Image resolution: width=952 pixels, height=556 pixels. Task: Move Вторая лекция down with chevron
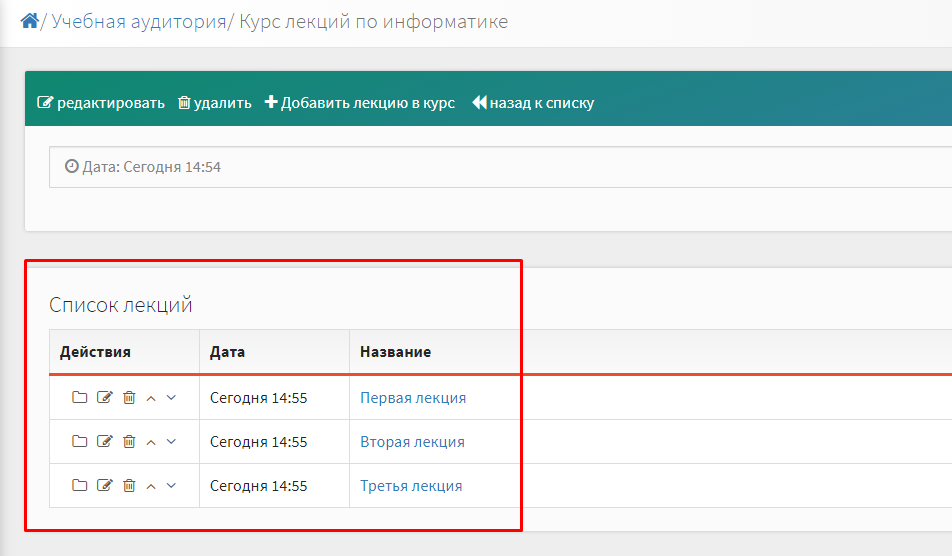[171, 441]
